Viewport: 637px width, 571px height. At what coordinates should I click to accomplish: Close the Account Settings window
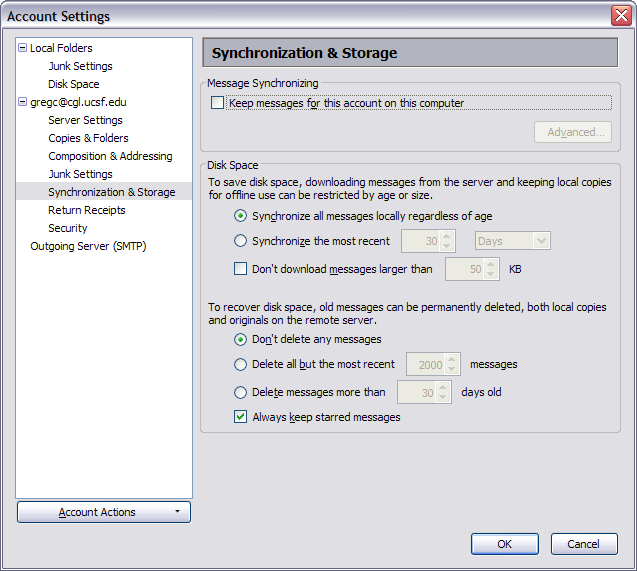(620, 16)
